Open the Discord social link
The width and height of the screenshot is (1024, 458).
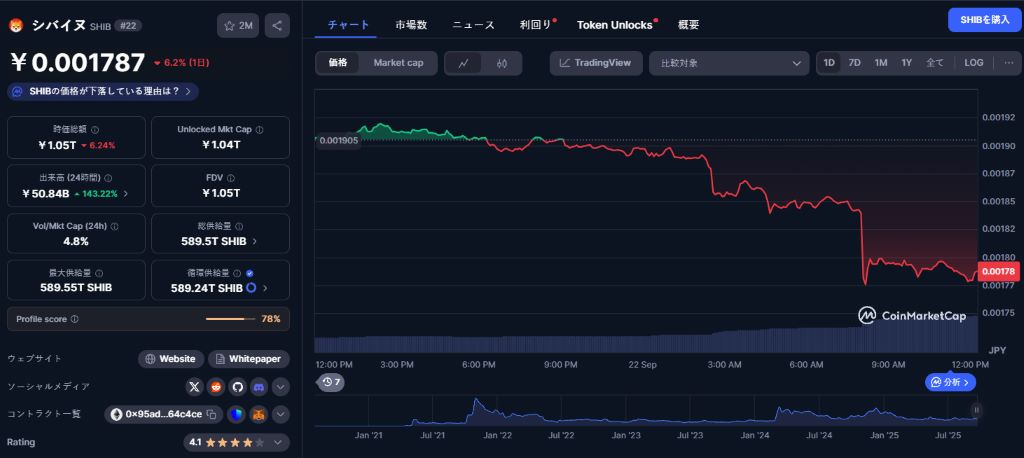coord(259,387)
